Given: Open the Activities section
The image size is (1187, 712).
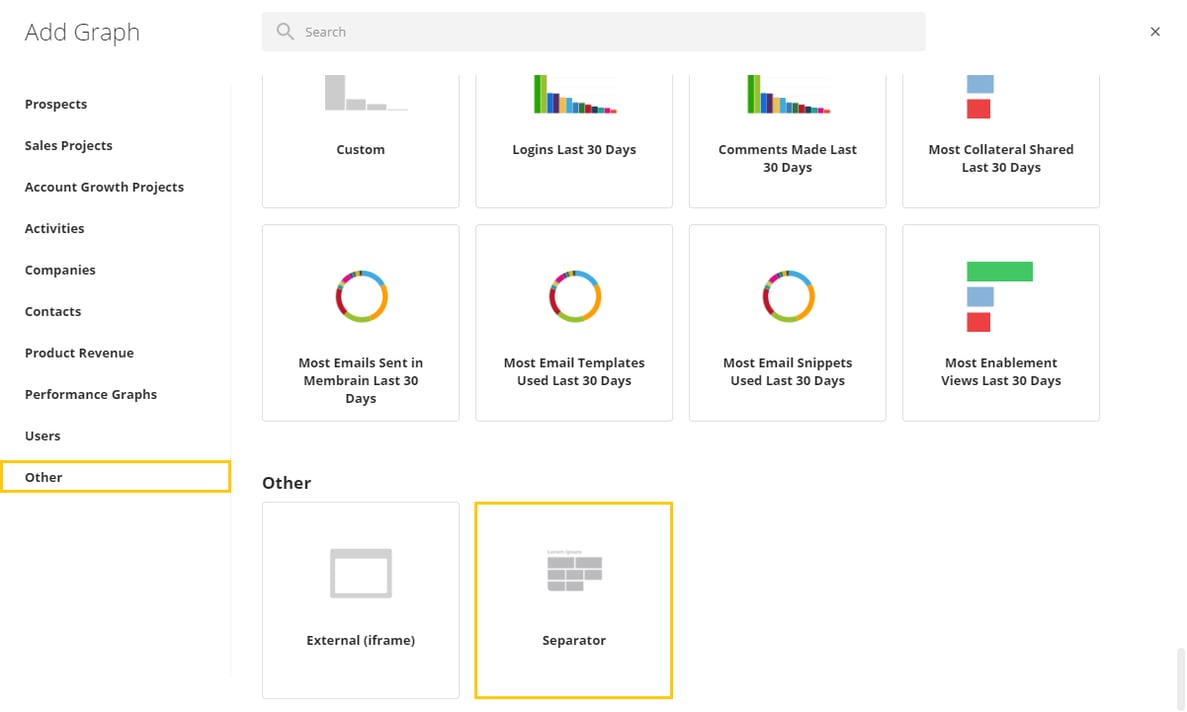Looking at the screenshot, I should (x=54, y=228).
